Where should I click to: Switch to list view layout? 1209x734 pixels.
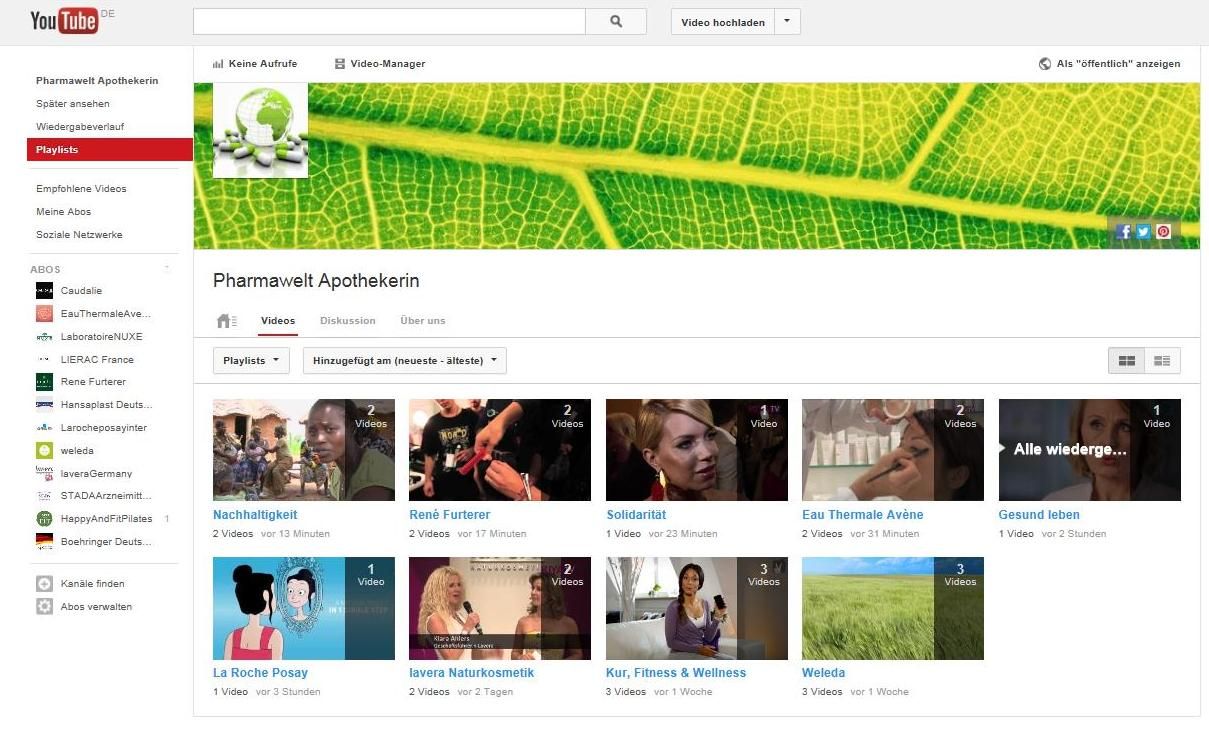(1162, 361)
